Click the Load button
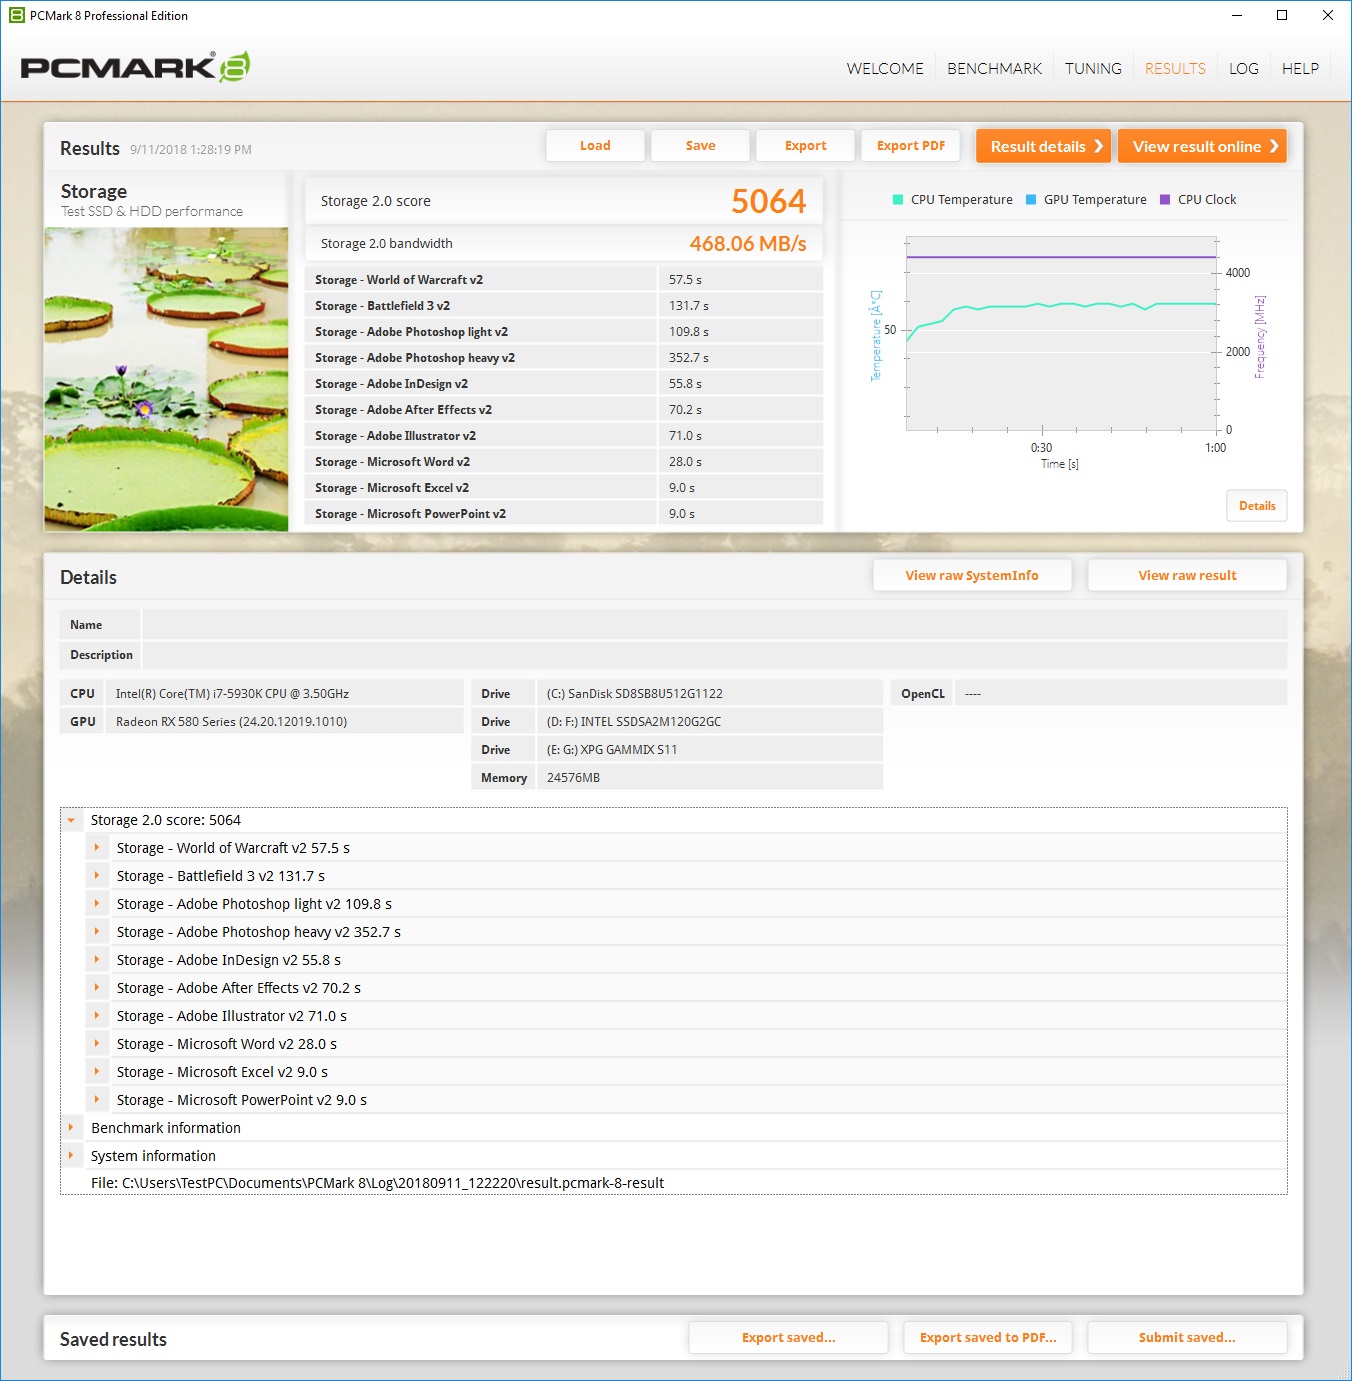 [595, 146]
